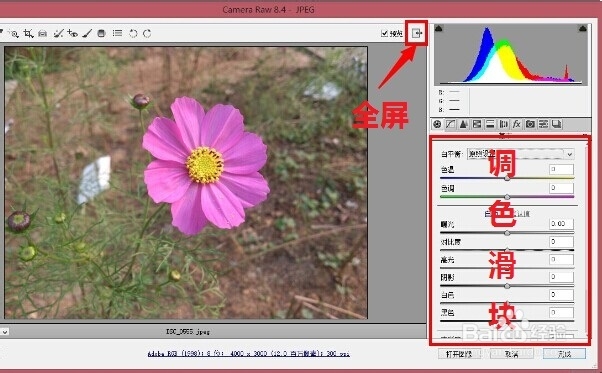
Task: Open Camera Raw preferences list icon
Action: 117,34
